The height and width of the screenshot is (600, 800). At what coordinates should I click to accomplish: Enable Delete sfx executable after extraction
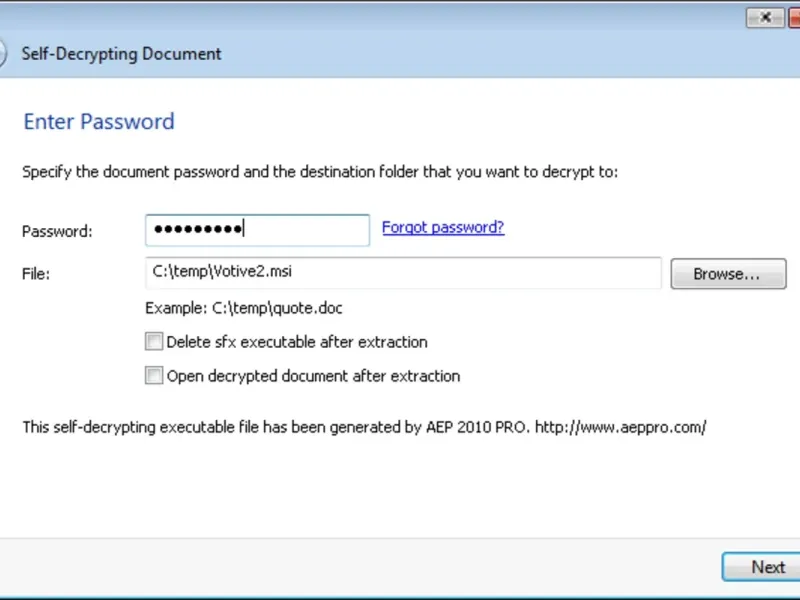pos(154,341)
